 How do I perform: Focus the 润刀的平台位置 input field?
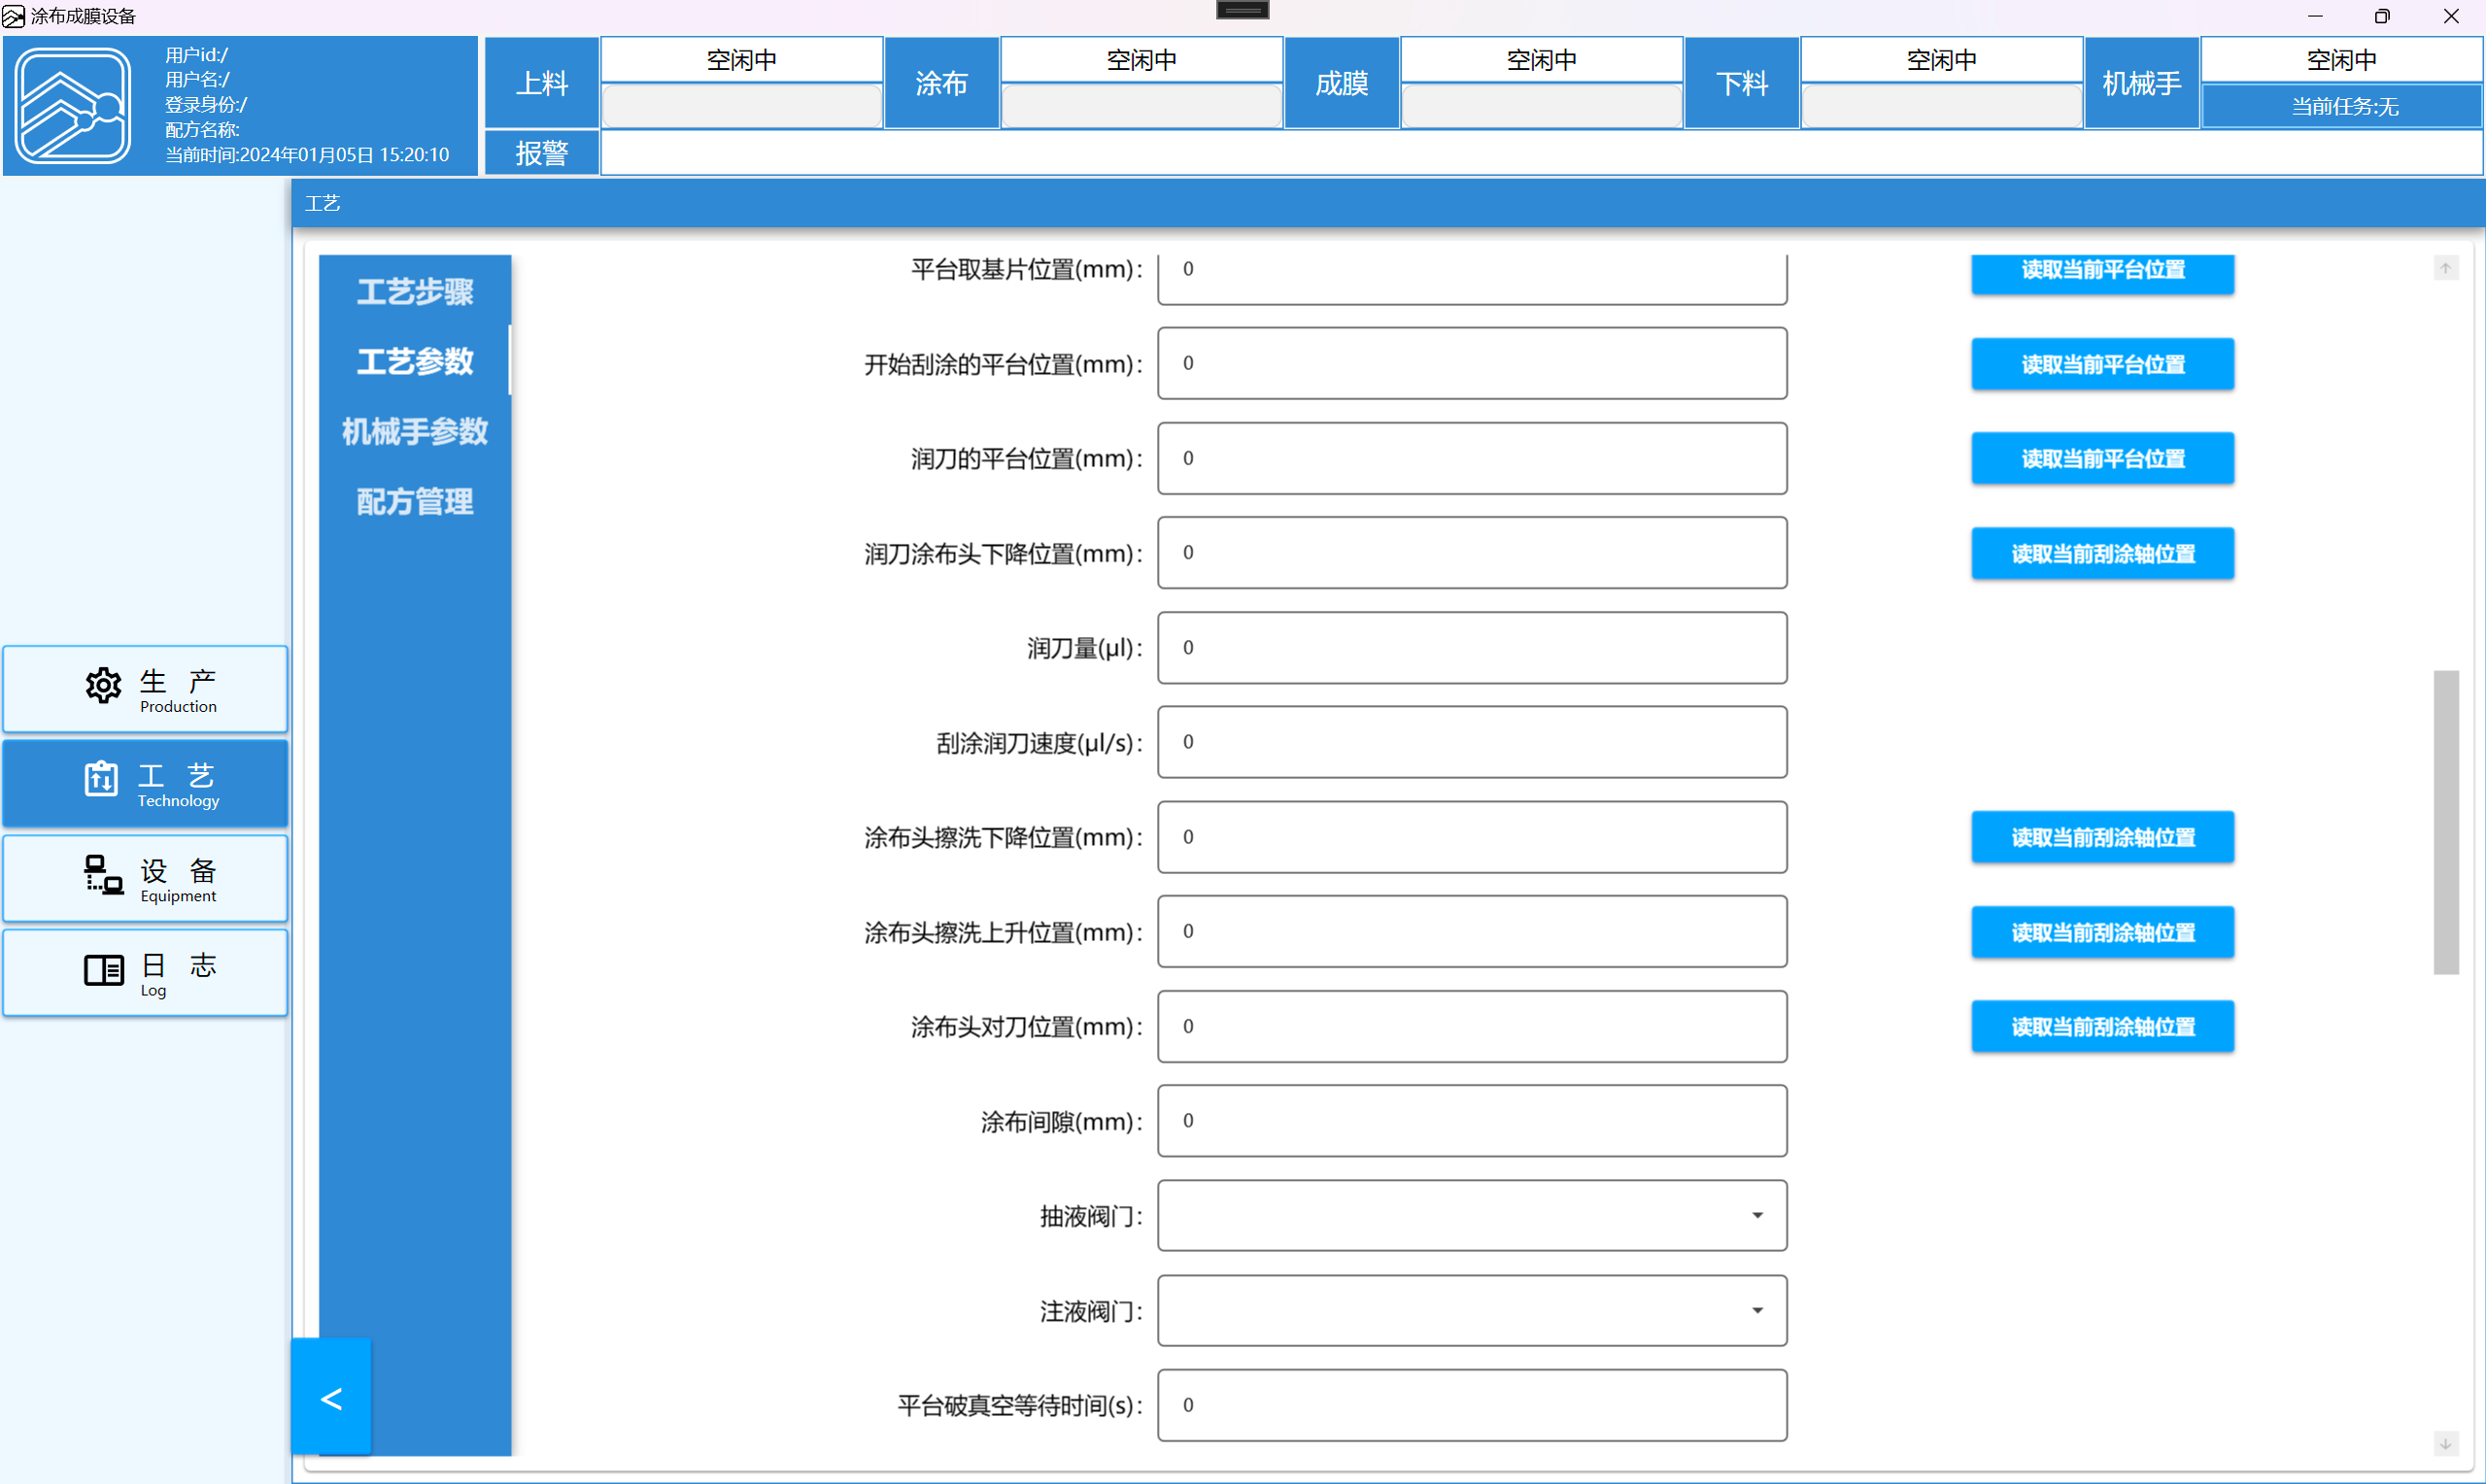pos(1472,458)
